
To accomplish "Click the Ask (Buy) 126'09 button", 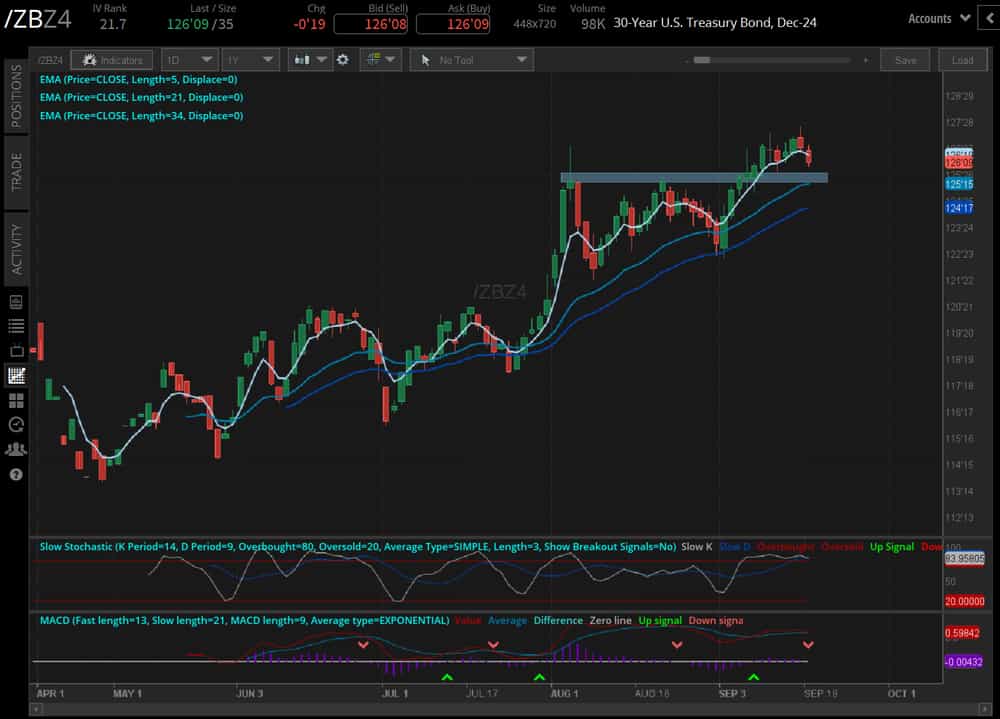I will pos(453,24).
